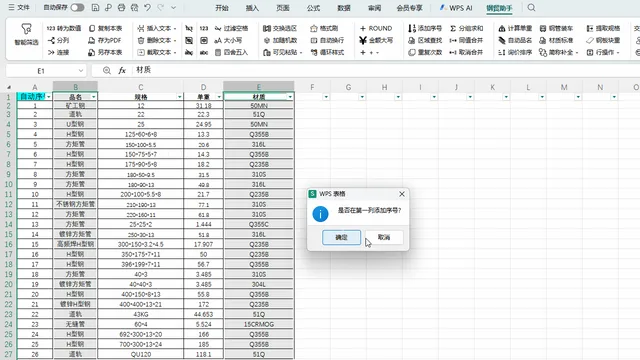Click the search magnifier in title bar
Viewport: 640px width, 360px height.
click(x=531, y=7)
